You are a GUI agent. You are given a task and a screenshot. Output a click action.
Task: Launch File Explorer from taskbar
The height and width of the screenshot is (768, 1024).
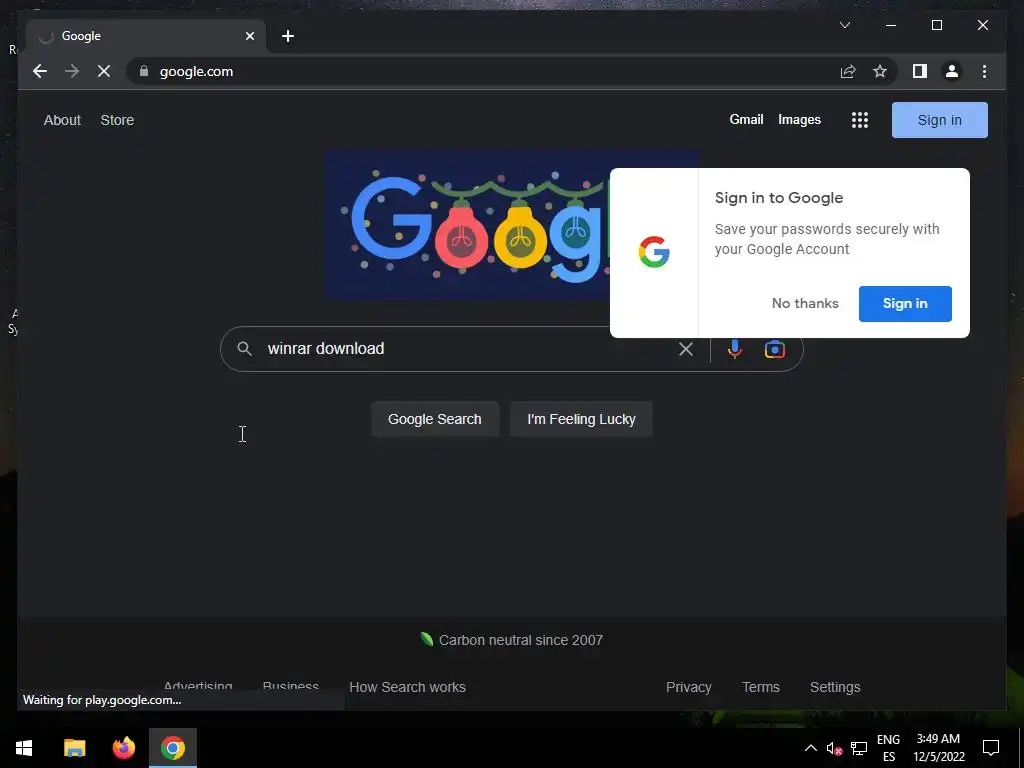click(74, 748)
